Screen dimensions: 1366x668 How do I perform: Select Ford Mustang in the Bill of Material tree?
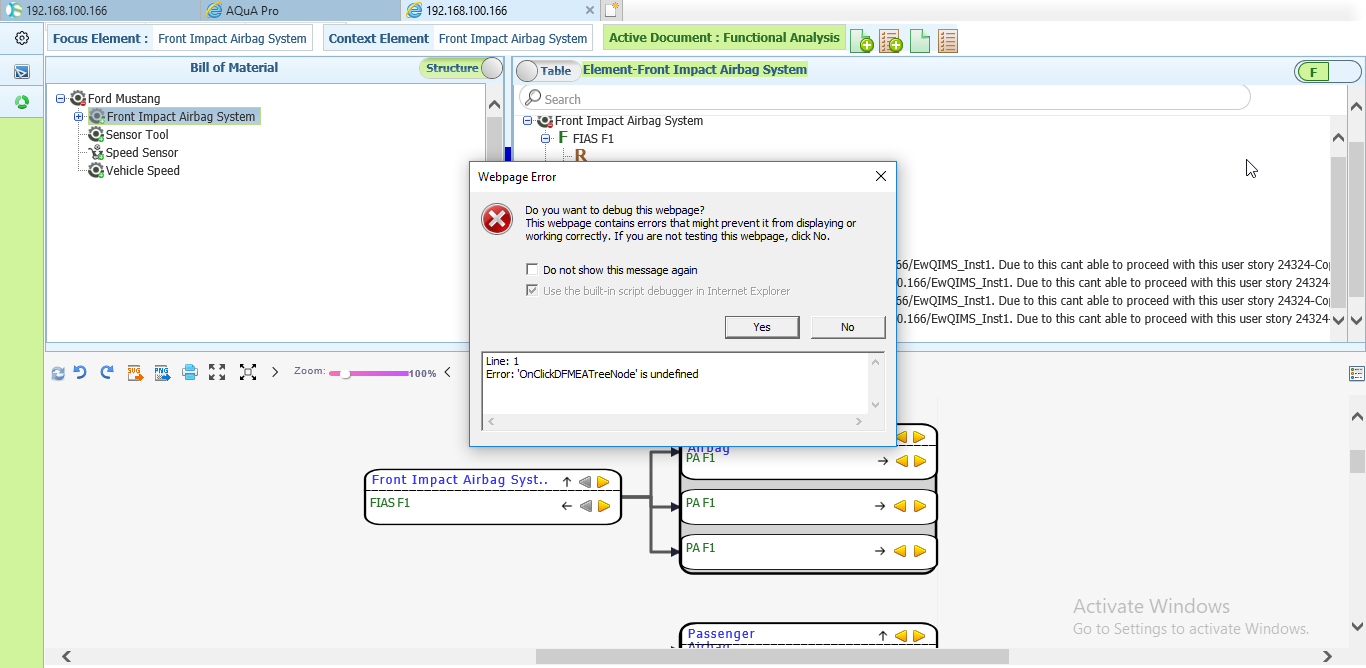124,99
